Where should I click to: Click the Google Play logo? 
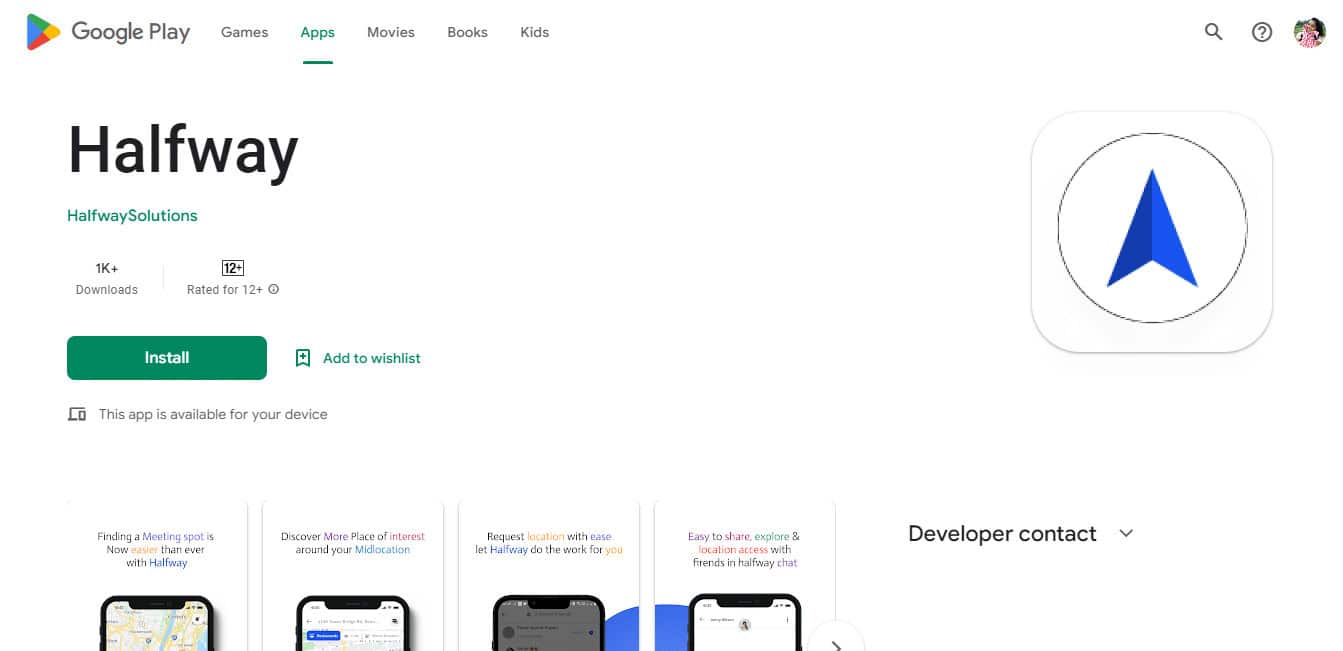[108, 32]
